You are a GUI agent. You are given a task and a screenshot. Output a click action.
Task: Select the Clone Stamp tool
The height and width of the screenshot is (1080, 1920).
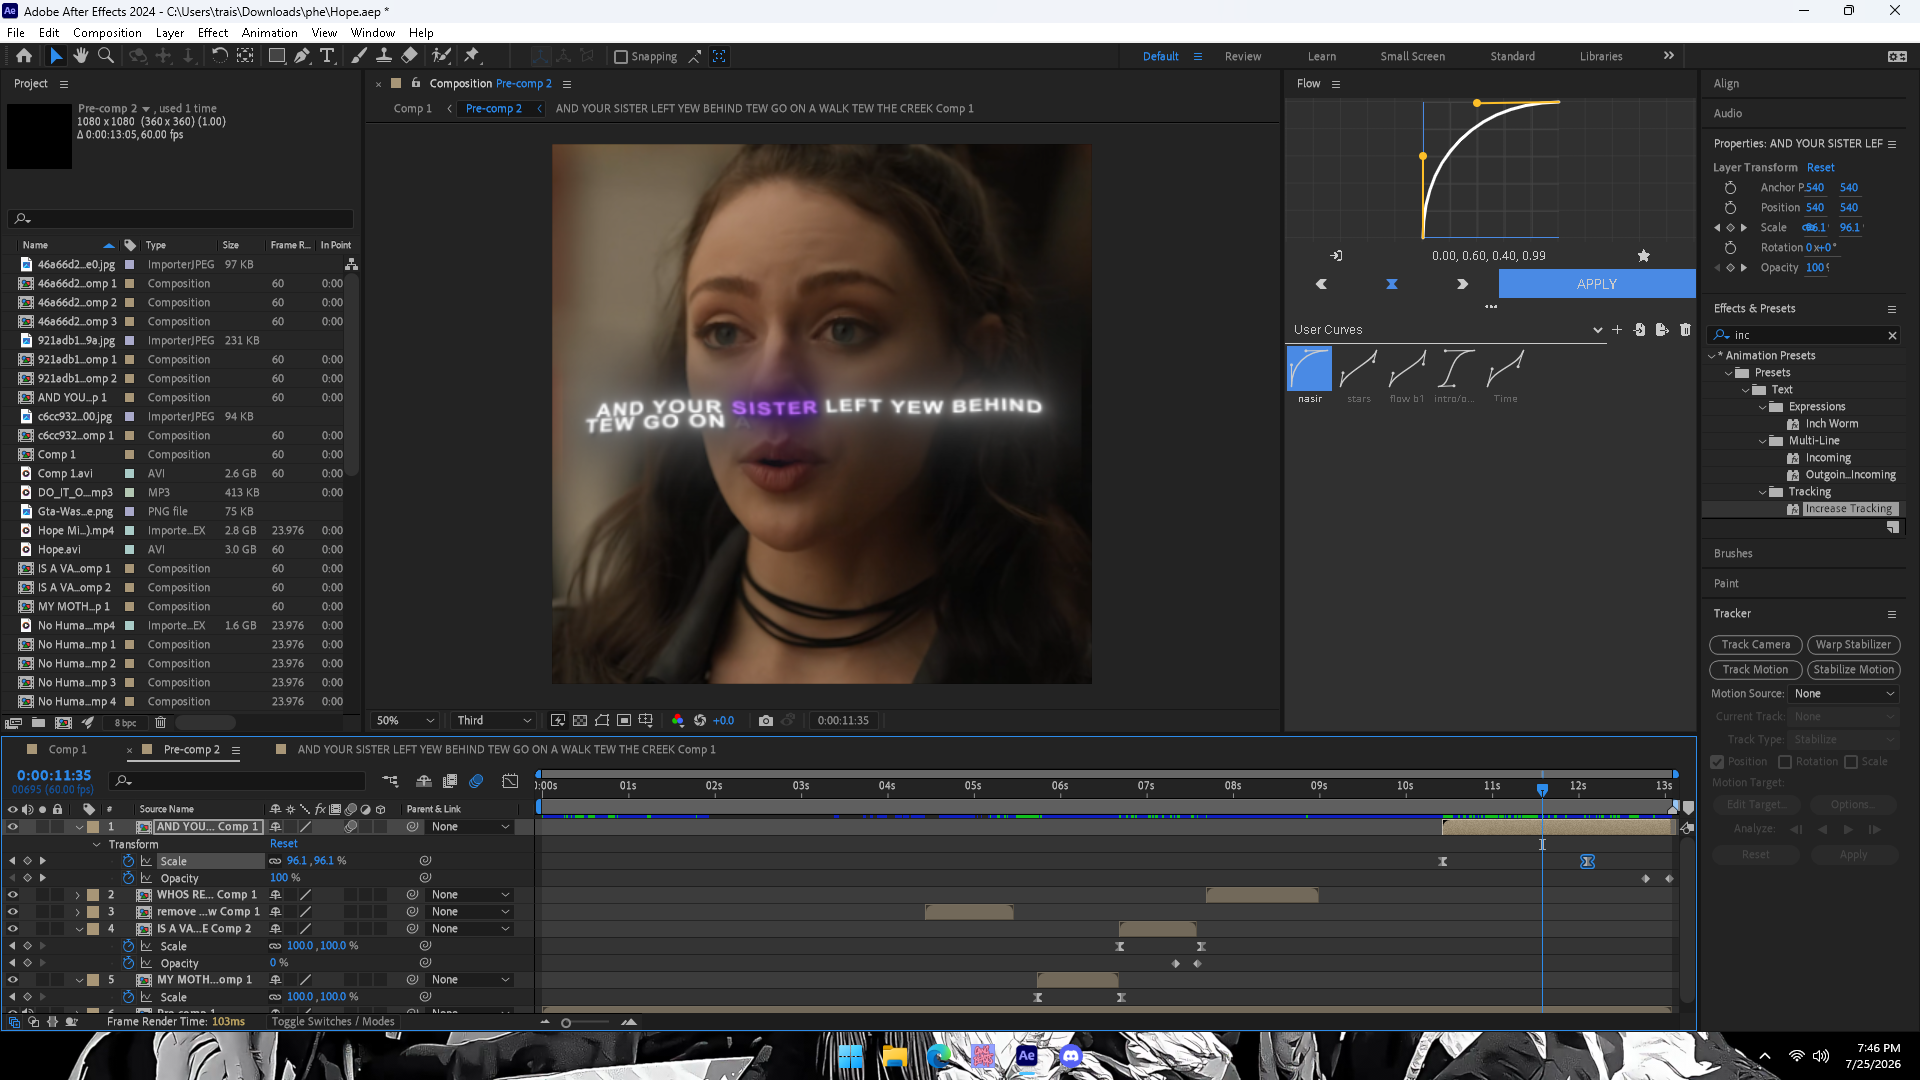tap(384, 56)
